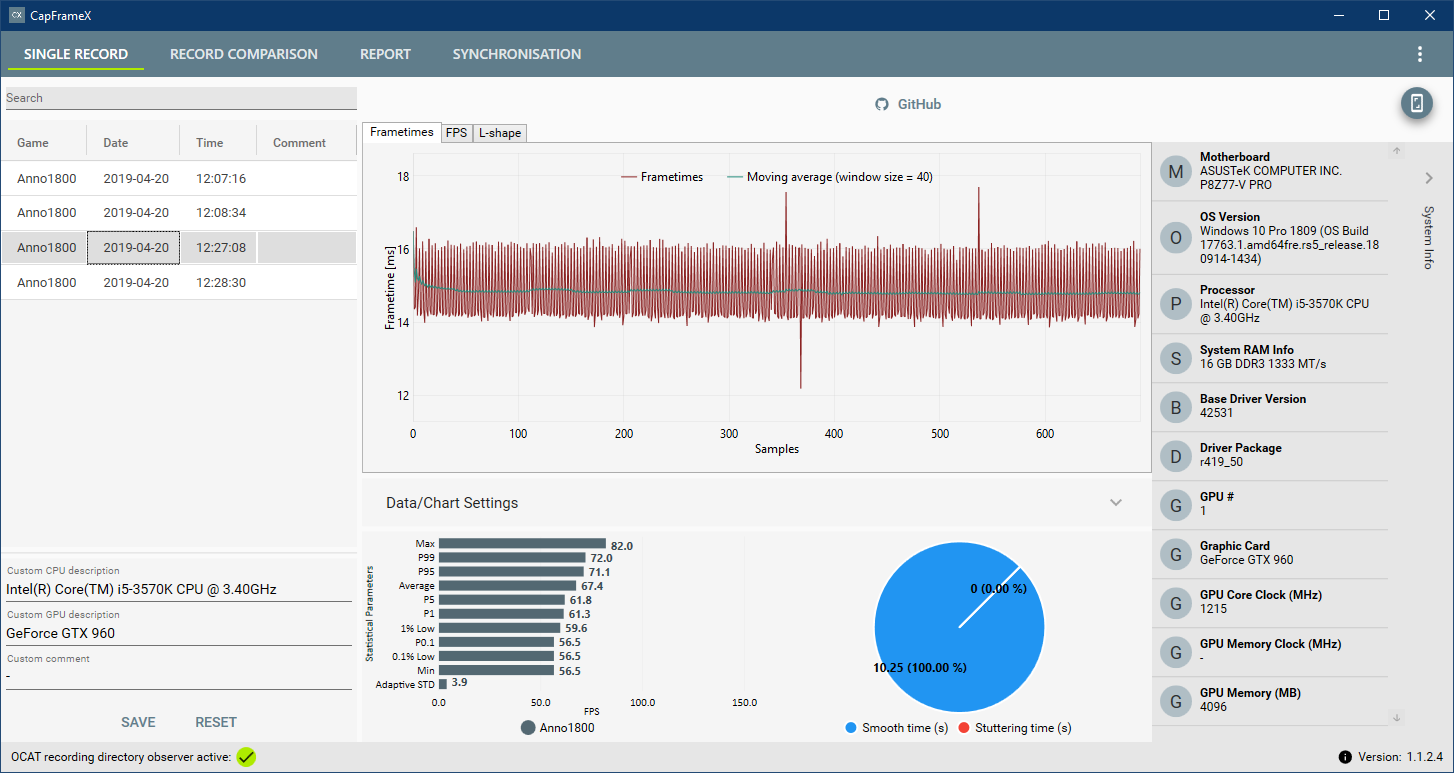This screenshot has height=773, width=1454.
Task: Select the record with time 12:08:34
Action: point(179,213)
